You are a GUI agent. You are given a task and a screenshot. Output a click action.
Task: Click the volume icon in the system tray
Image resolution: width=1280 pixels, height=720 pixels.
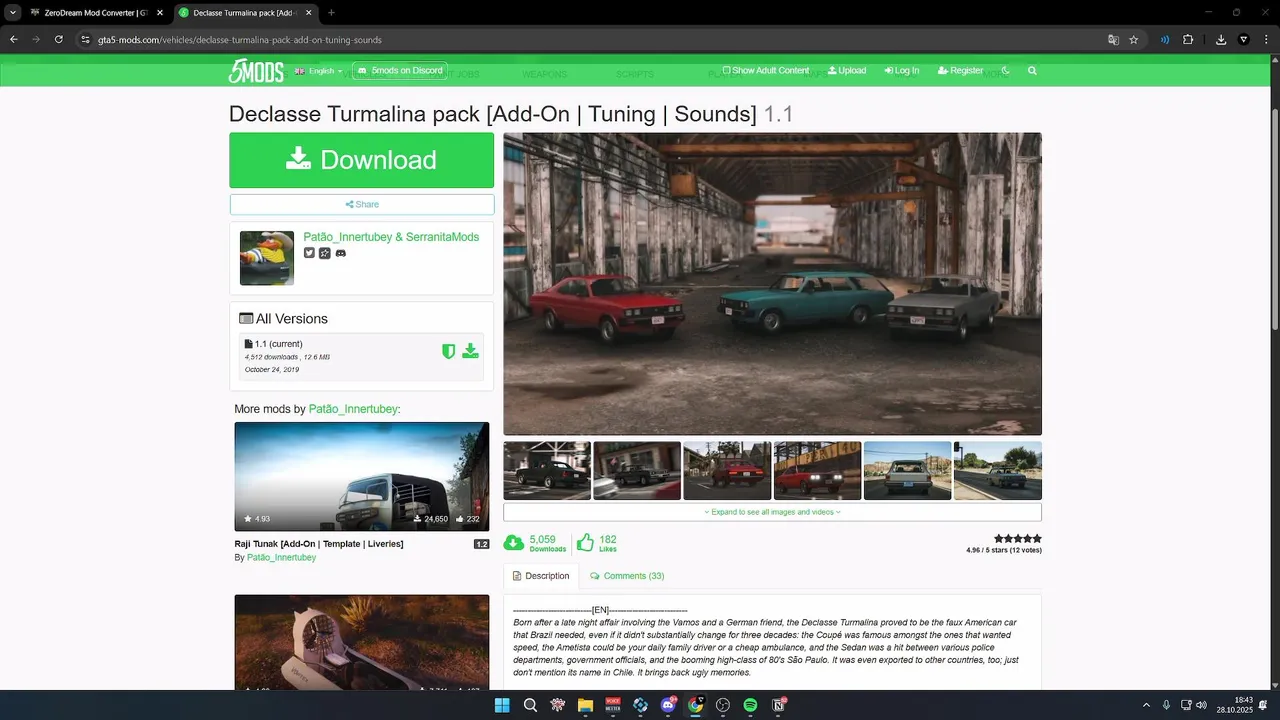[x=1201, y=705]
